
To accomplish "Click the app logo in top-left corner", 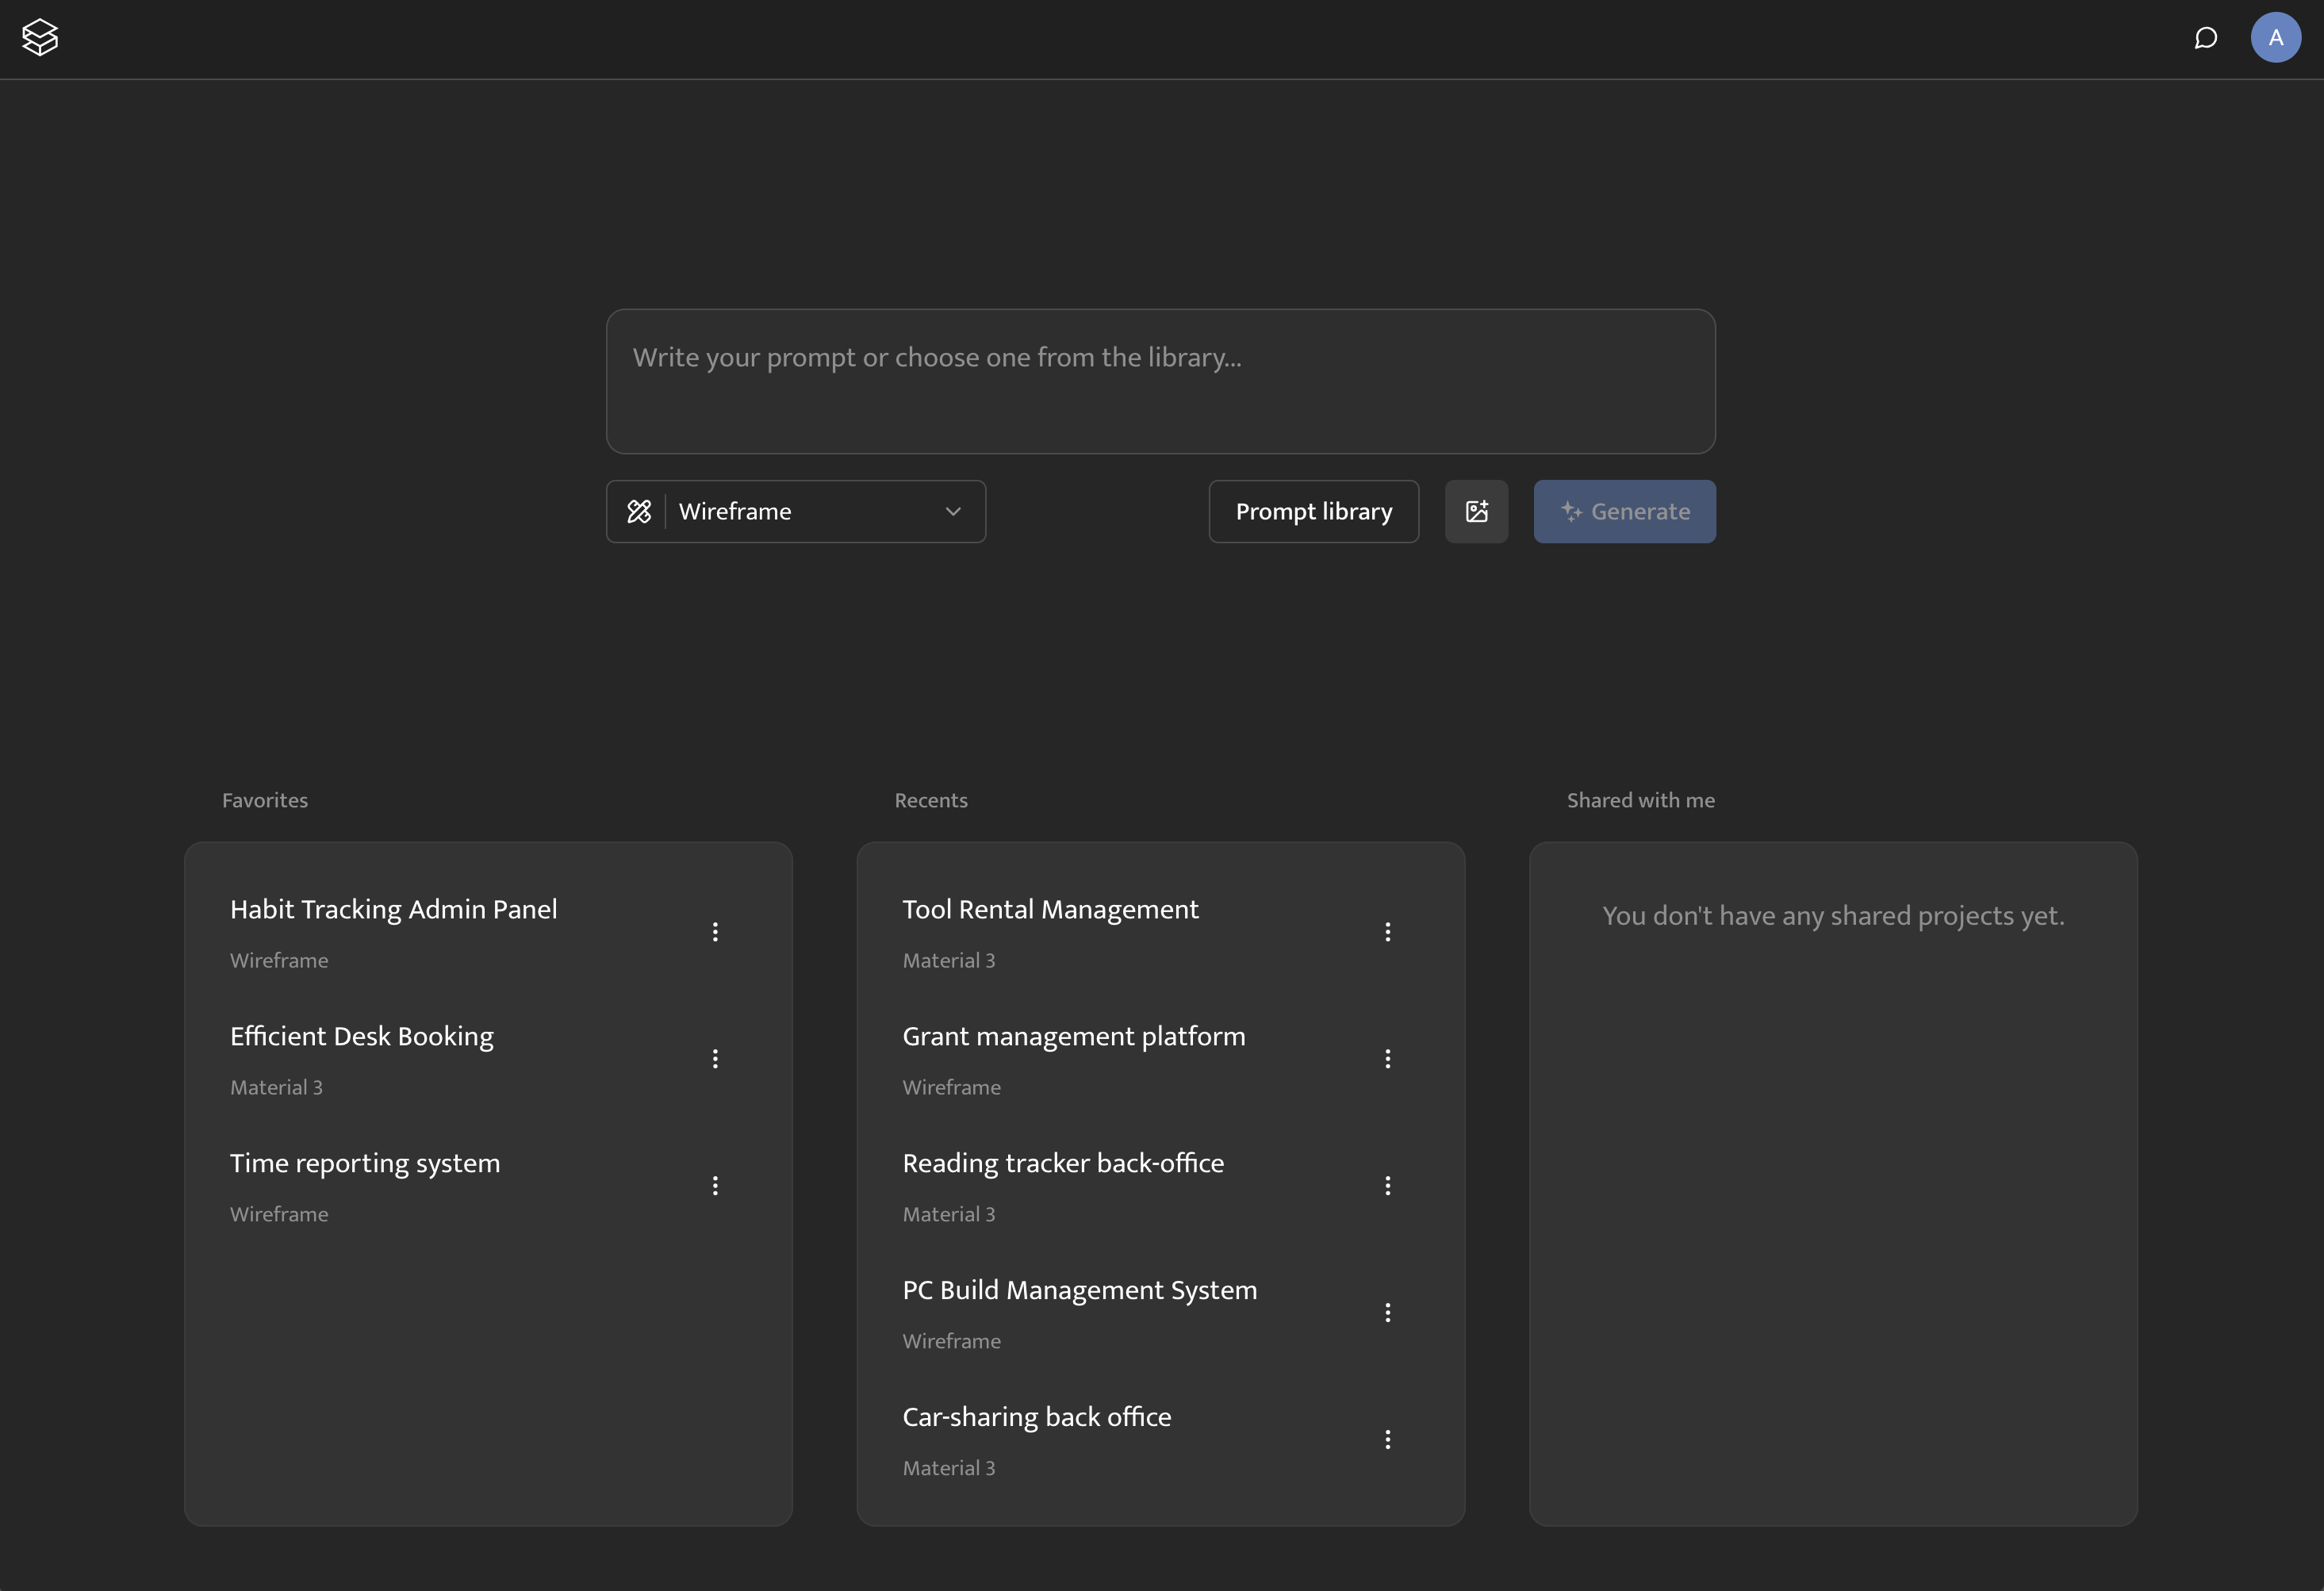I will click(40, 38).
